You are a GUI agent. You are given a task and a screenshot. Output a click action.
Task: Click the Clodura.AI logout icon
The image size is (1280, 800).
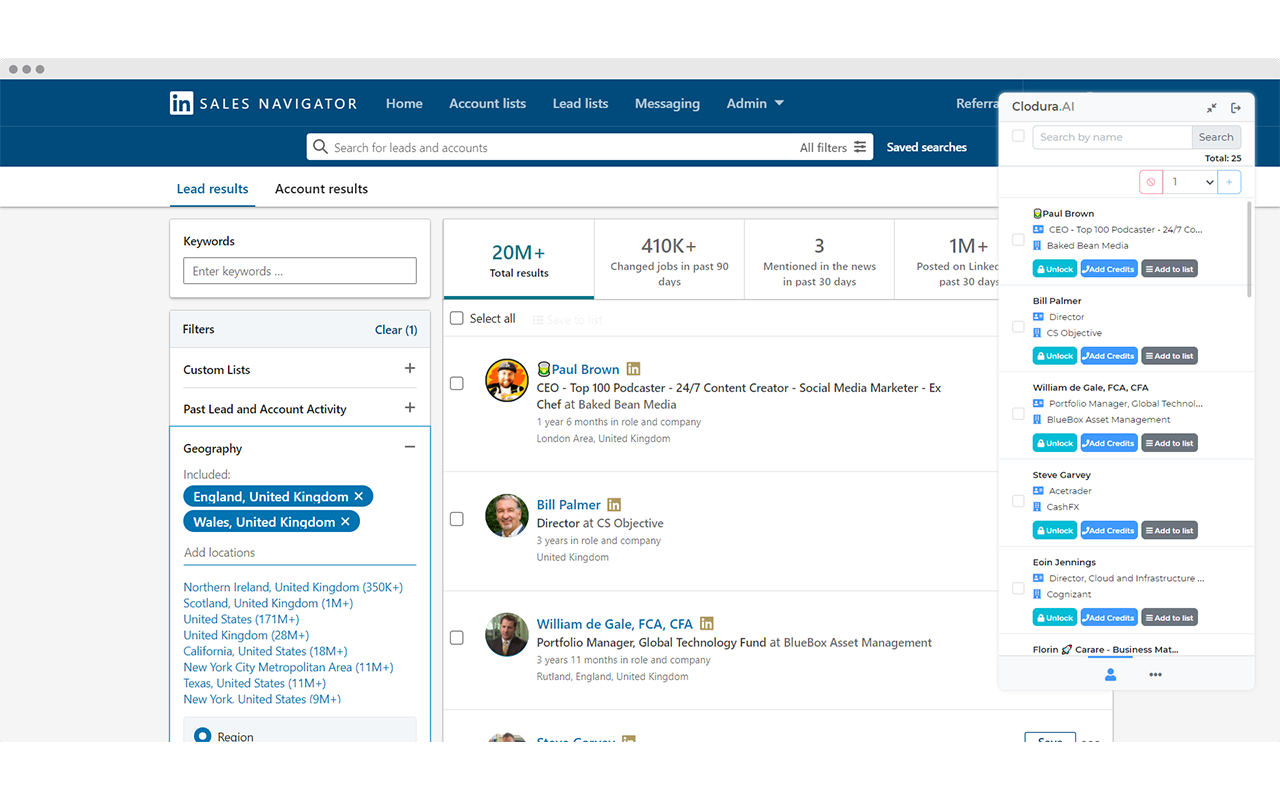click(x=1236, y=107)
